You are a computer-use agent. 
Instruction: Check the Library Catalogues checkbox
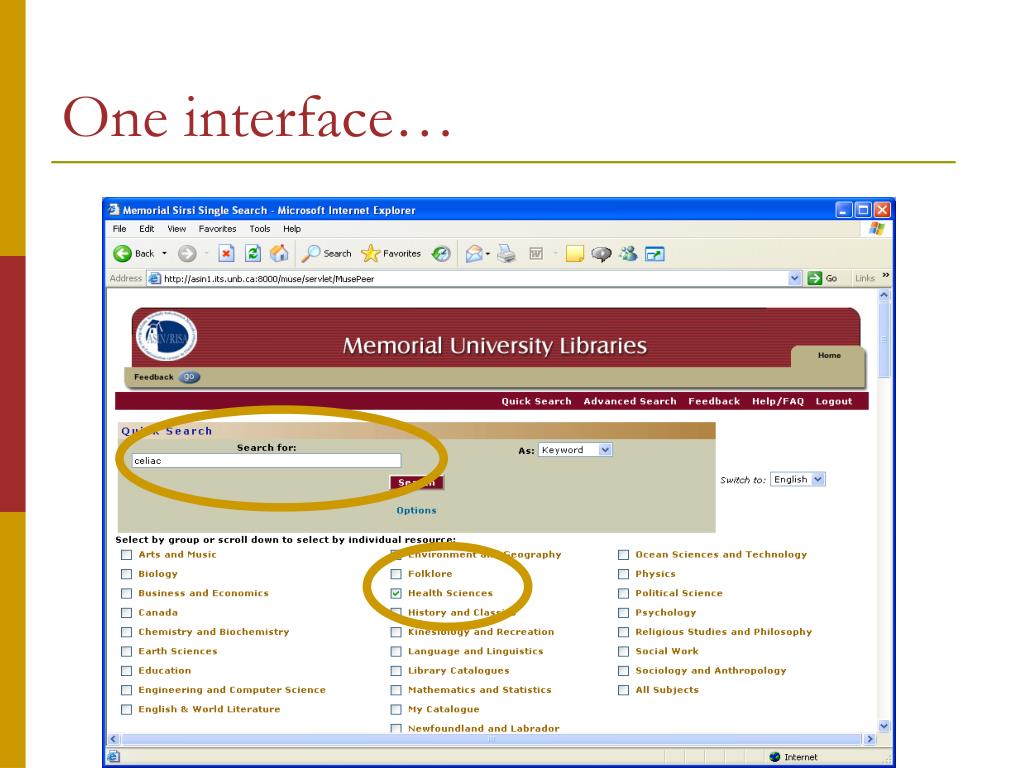pos(396,671)
